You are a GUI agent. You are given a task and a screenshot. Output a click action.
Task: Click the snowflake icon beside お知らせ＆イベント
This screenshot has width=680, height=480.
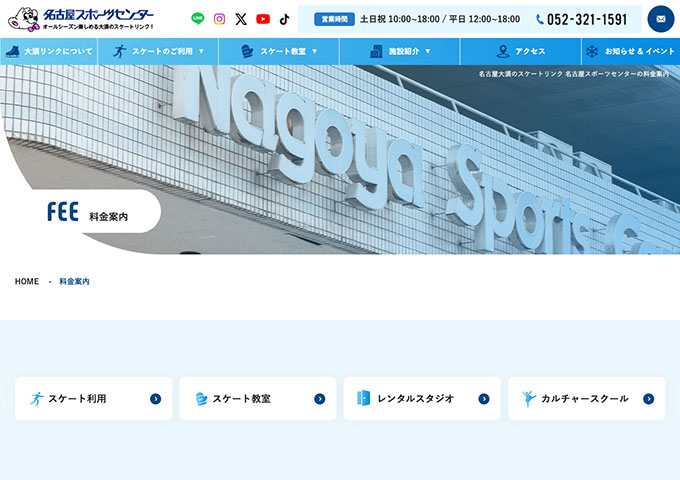pyautogui.click(x=592, y=51)
